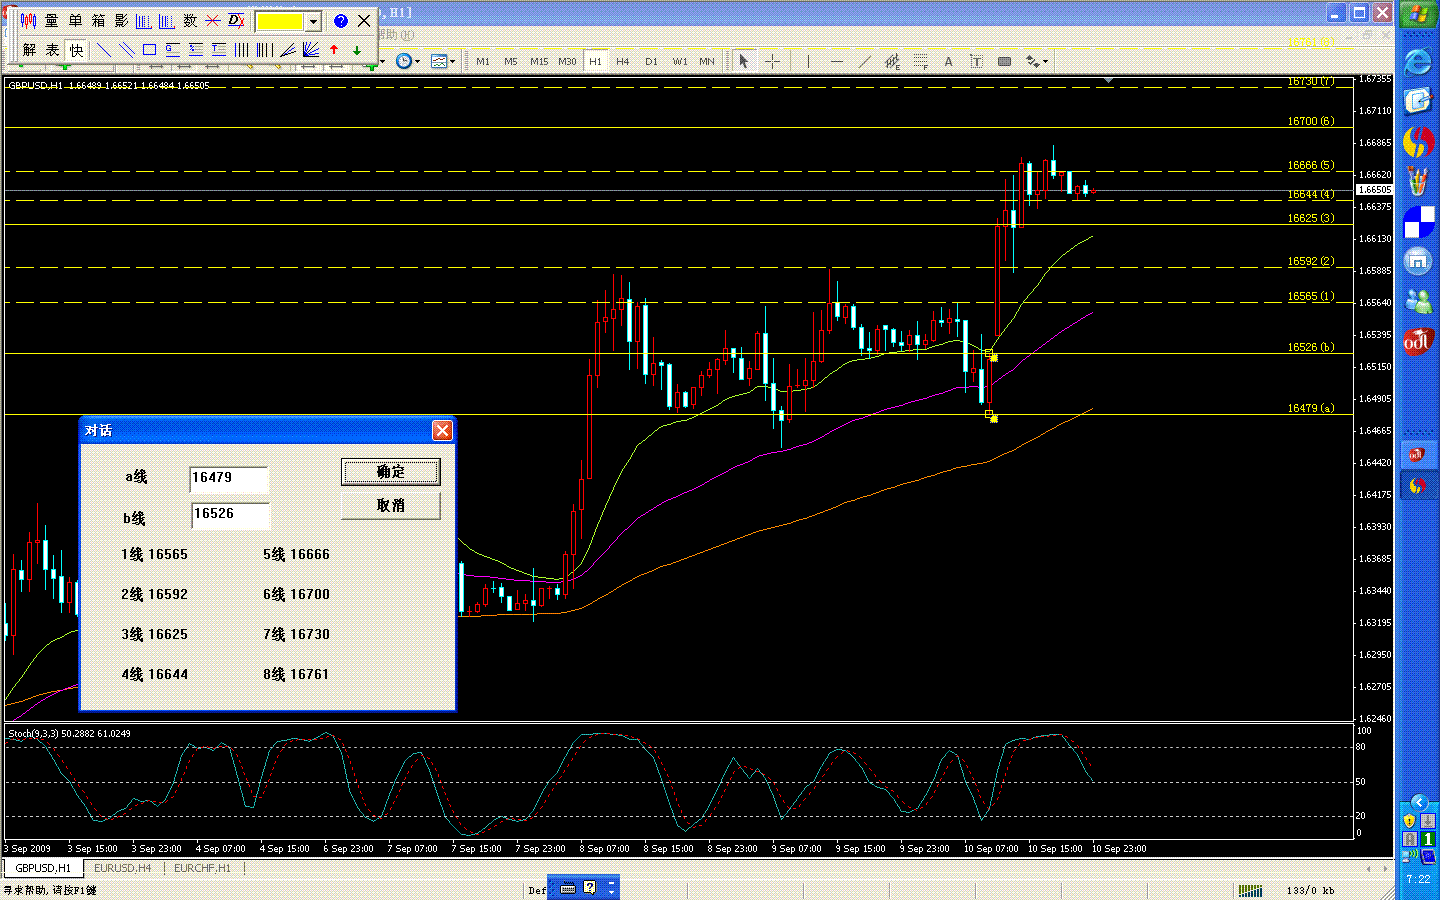1440x900 pixels.
Task: Switch chart to M1 timeframe
Action: (x=483, y=61)
